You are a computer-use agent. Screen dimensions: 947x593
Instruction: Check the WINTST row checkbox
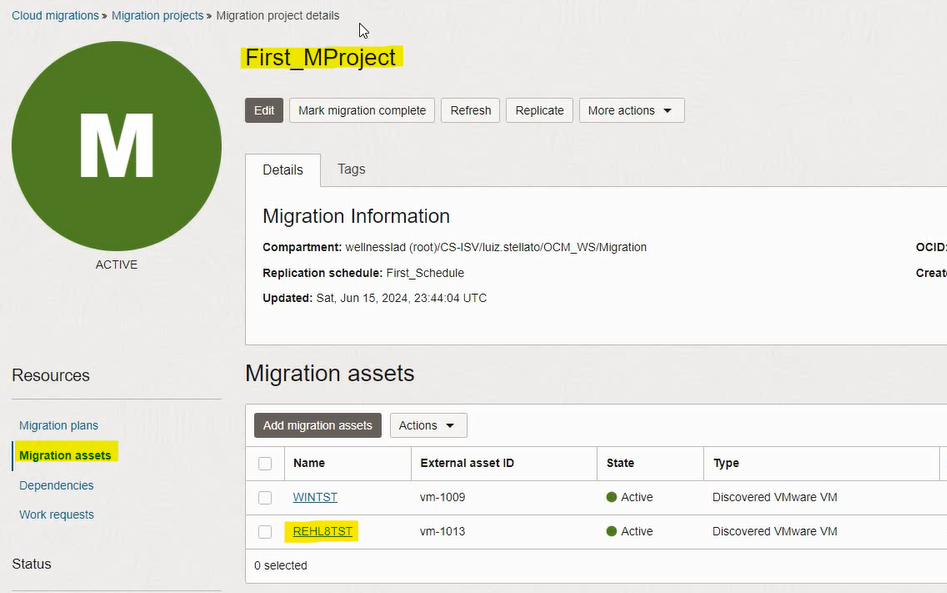[265, 497]
